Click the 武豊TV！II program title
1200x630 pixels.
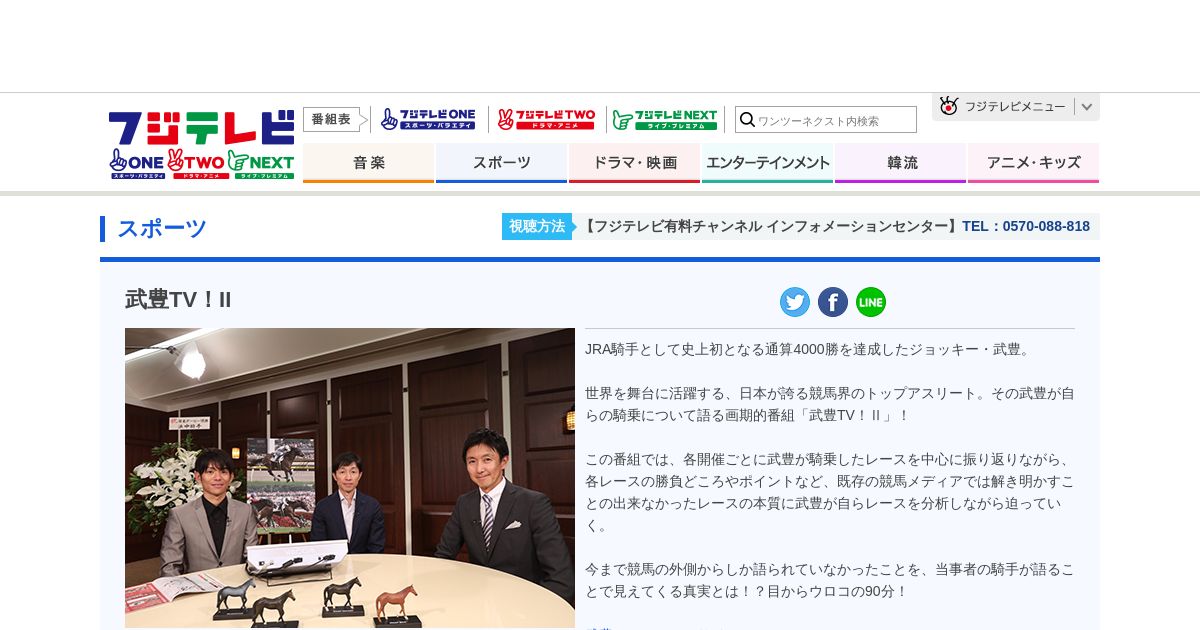tap(178, 299)
